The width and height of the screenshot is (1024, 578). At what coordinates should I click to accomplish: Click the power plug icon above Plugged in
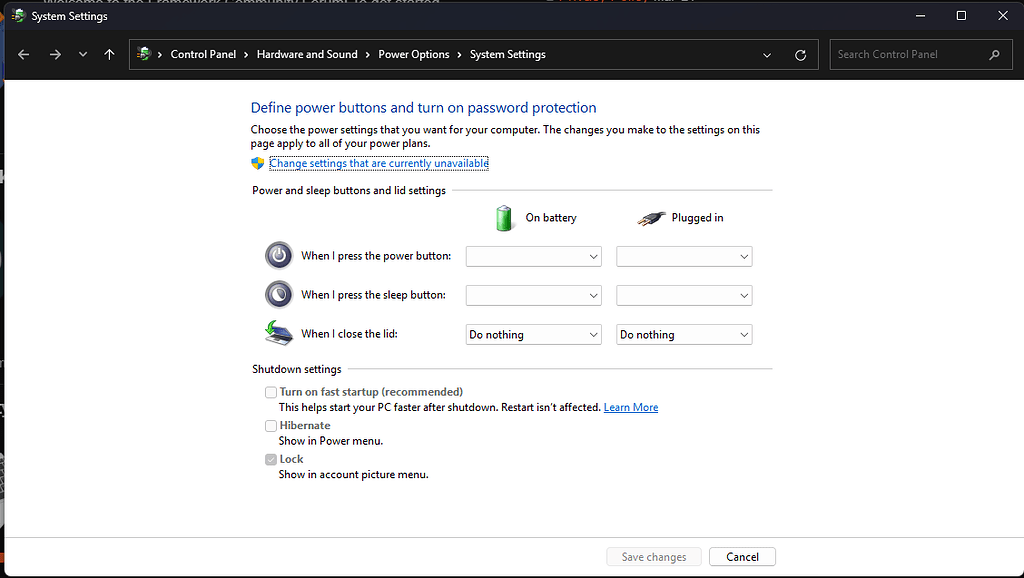651,217
